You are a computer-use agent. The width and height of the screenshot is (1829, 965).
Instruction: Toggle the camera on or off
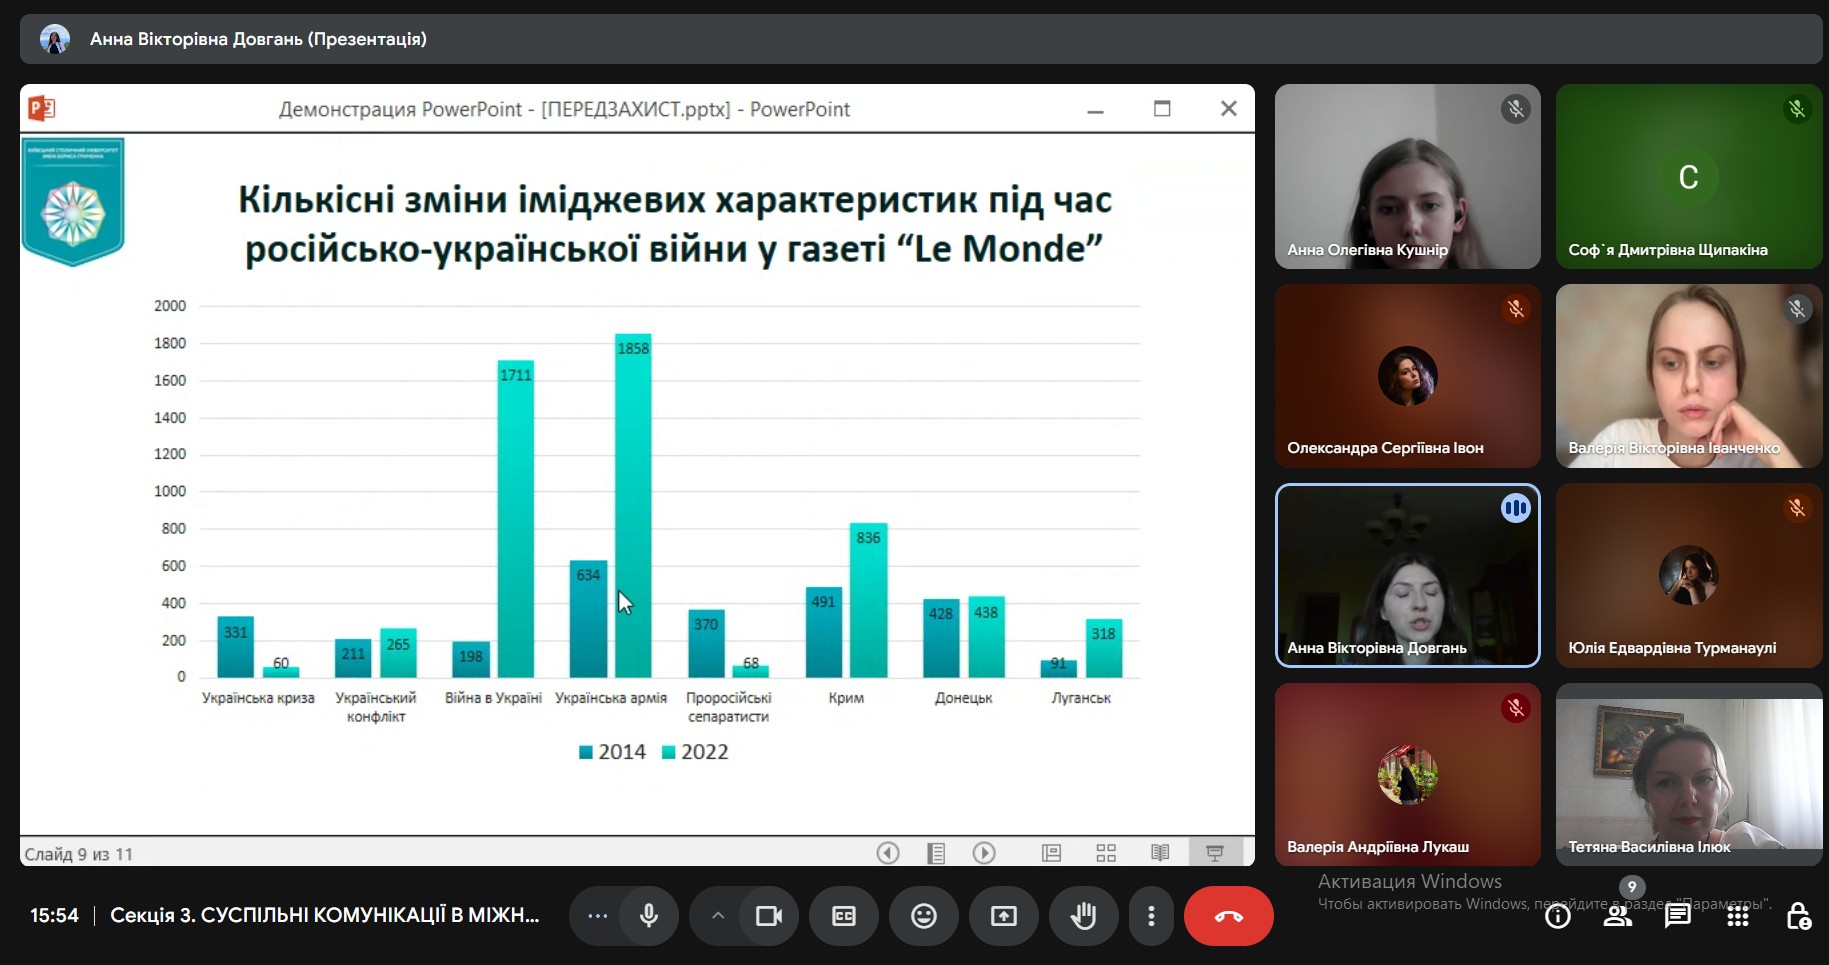point(769,916)
